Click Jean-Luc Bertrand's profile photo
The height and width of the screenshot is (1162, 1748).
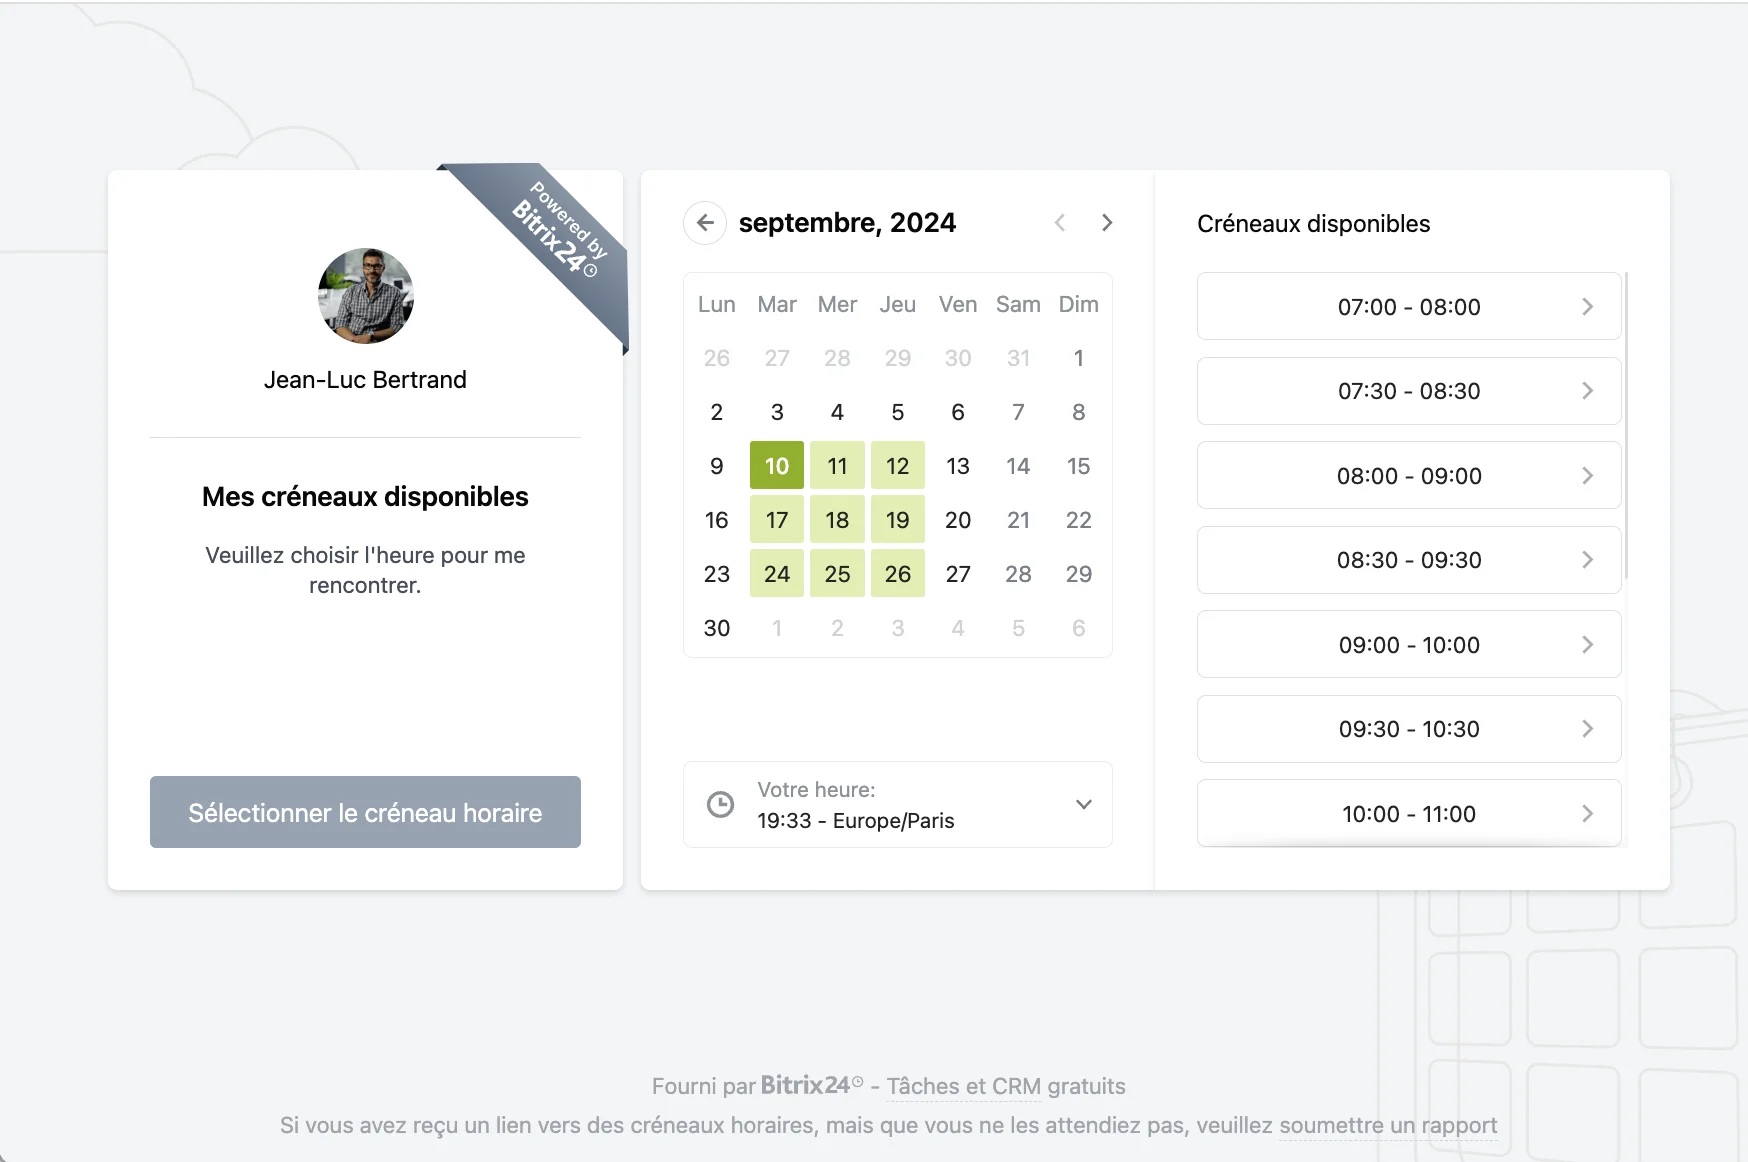click(366, 296)
